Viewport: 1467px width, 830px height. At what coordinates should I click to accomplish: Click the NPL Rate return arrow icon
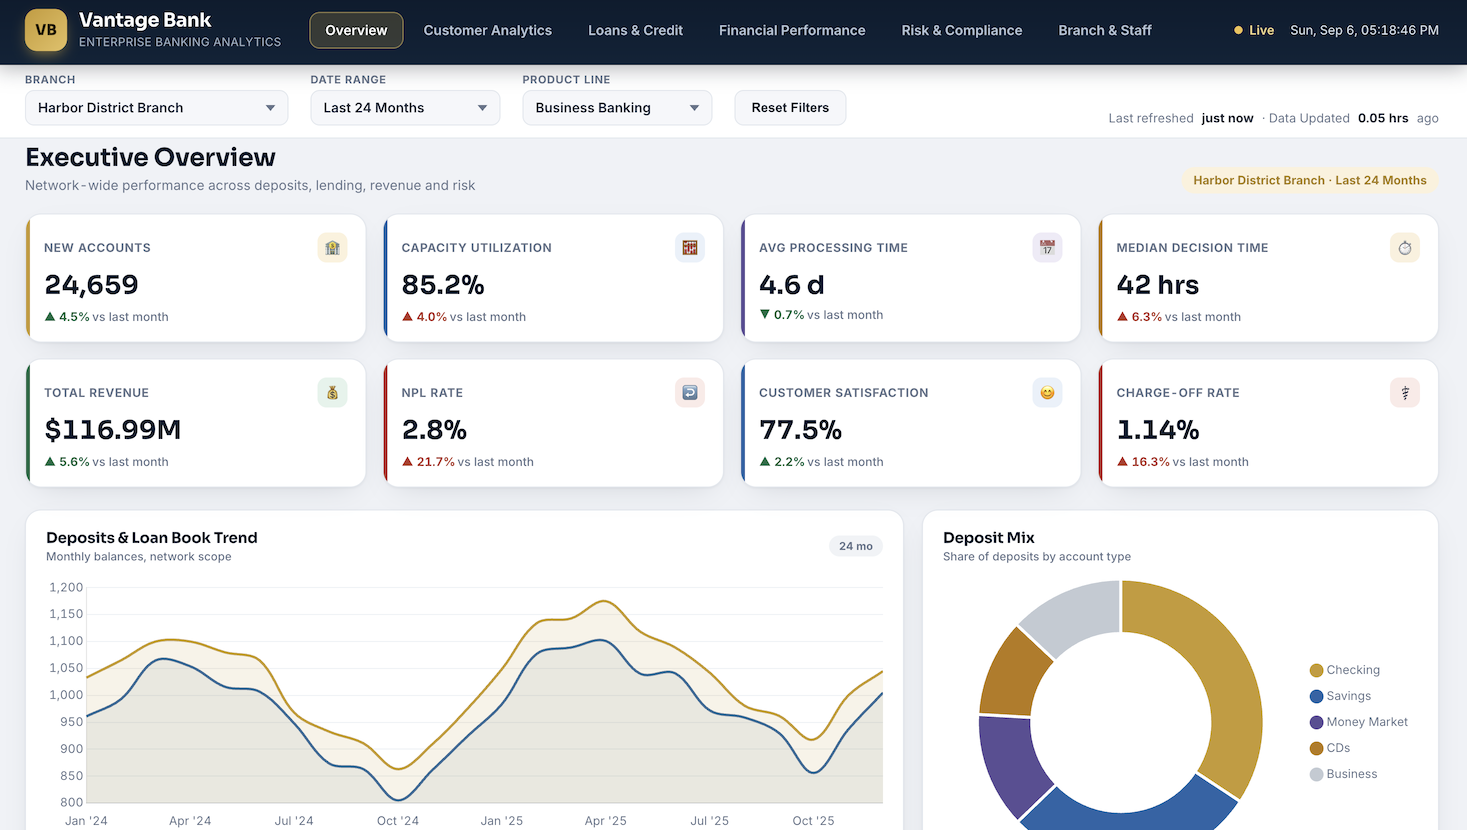pos(690,393)
